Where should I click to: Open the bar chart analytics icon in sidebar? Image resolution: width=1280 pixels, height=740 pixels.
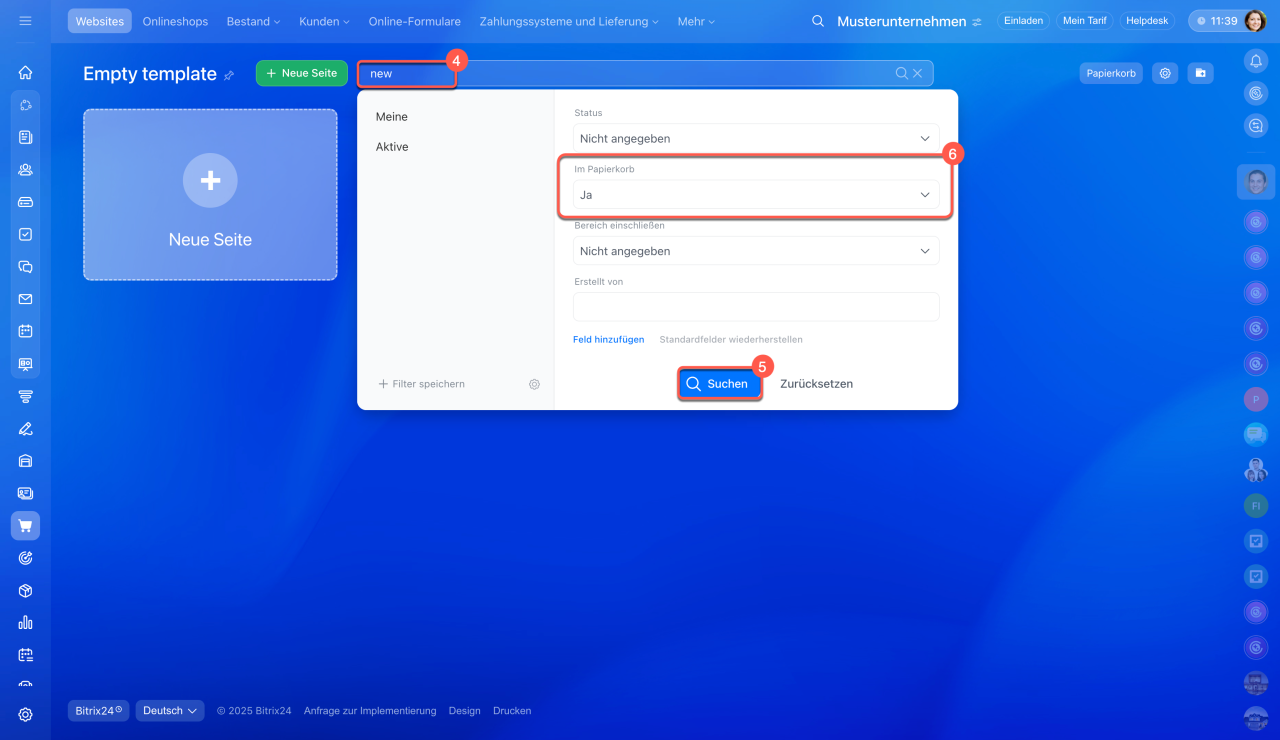click(x=25, y=623)
